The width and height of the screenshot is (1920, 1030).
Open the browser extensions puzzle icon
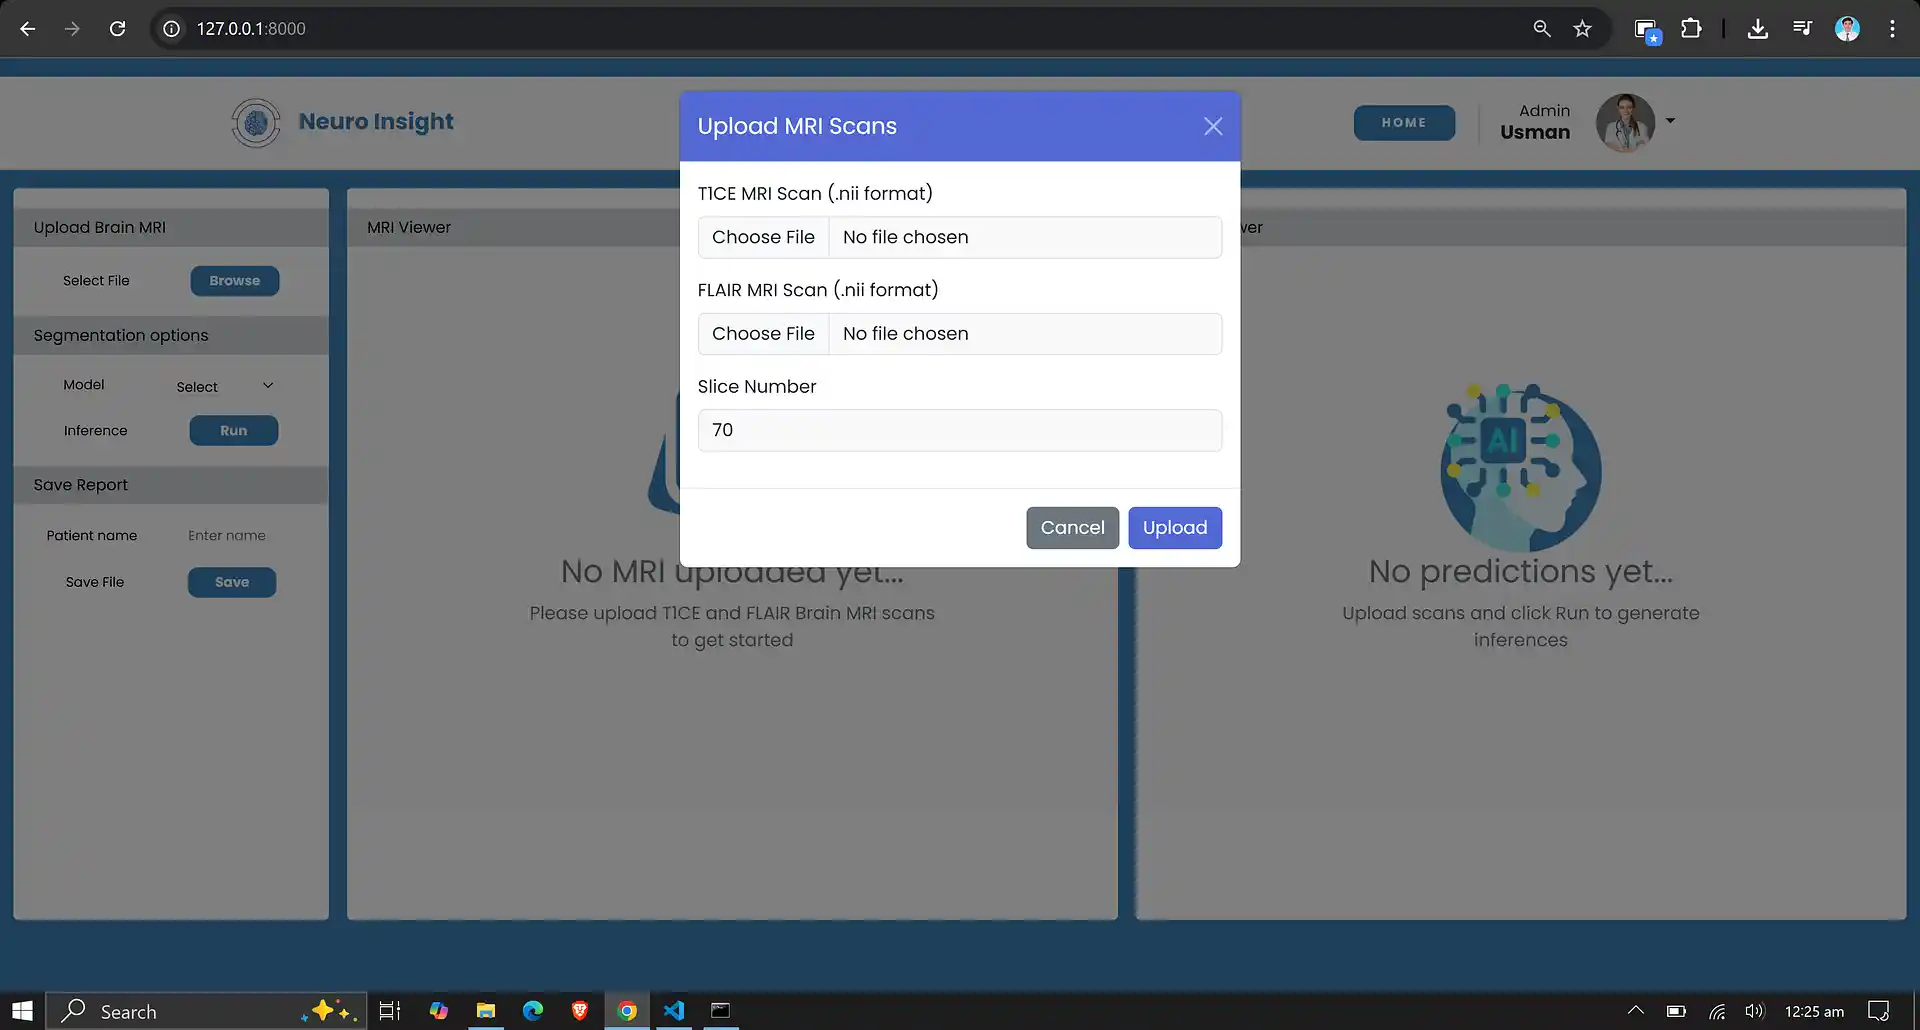click(1692, 28)
